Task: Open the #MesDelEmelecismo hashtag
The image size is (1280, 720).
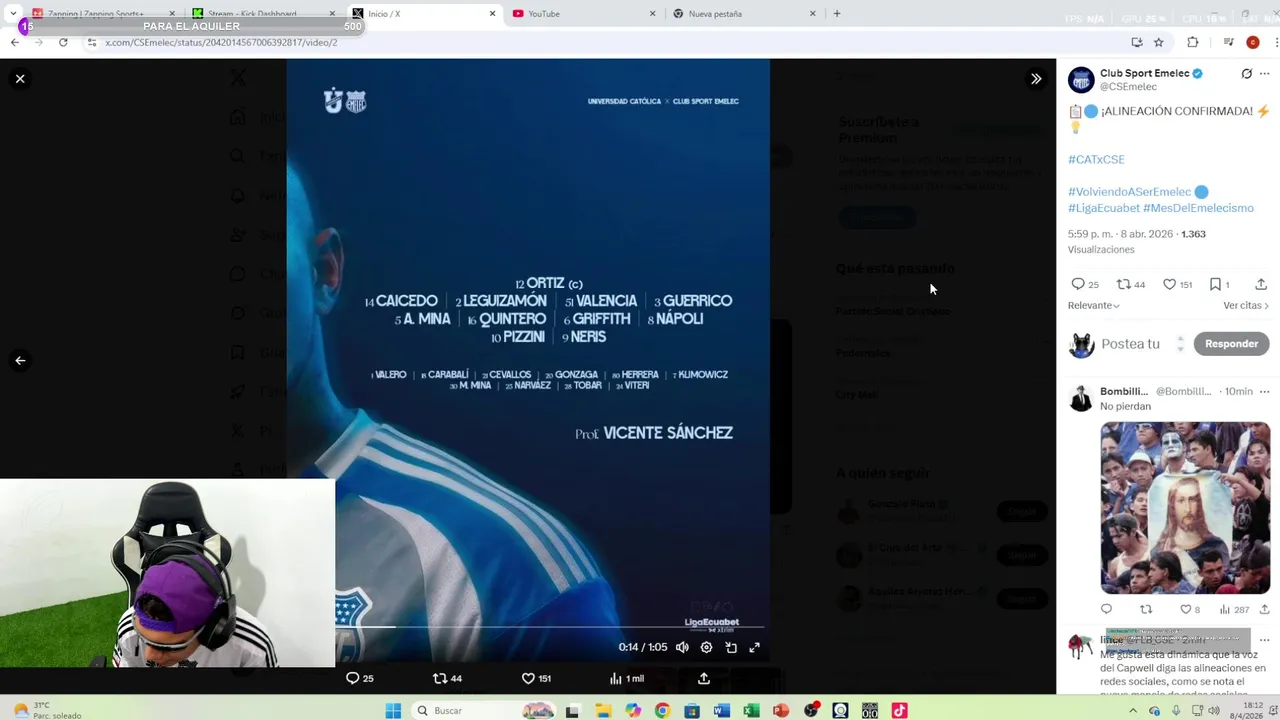Action: click(1198, 208)
